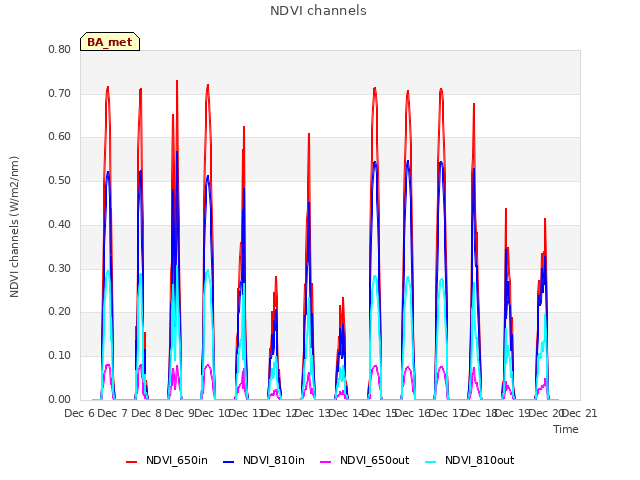Click the magenta NDVI_650out legend swatch
This screenshot has height=480, width=640.
tap(325, 462)
